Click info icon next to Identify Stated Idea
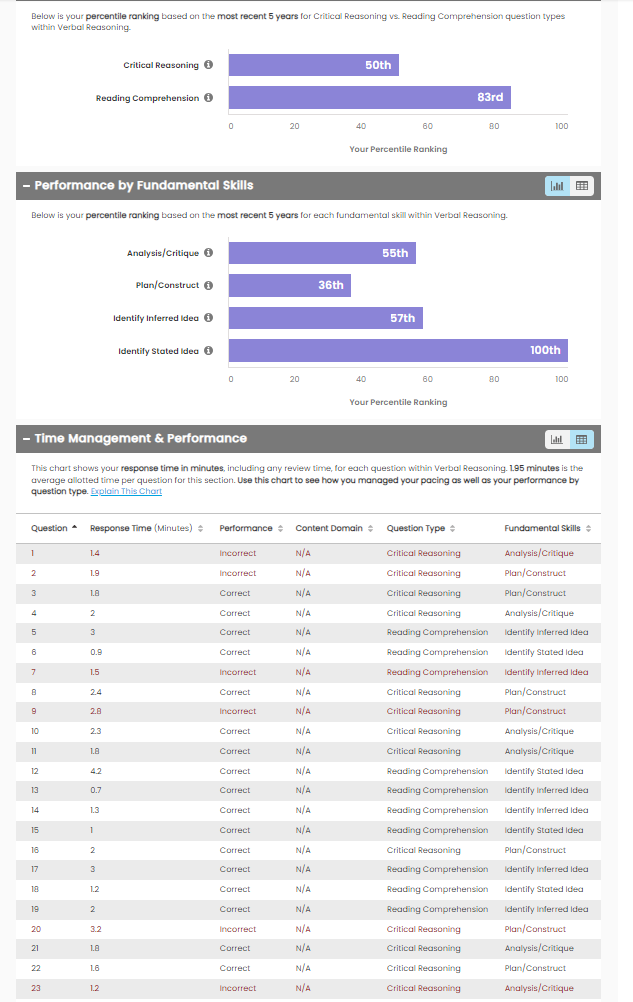The height and width of the screenshot is (1002, 633). (x=208, y=351)
